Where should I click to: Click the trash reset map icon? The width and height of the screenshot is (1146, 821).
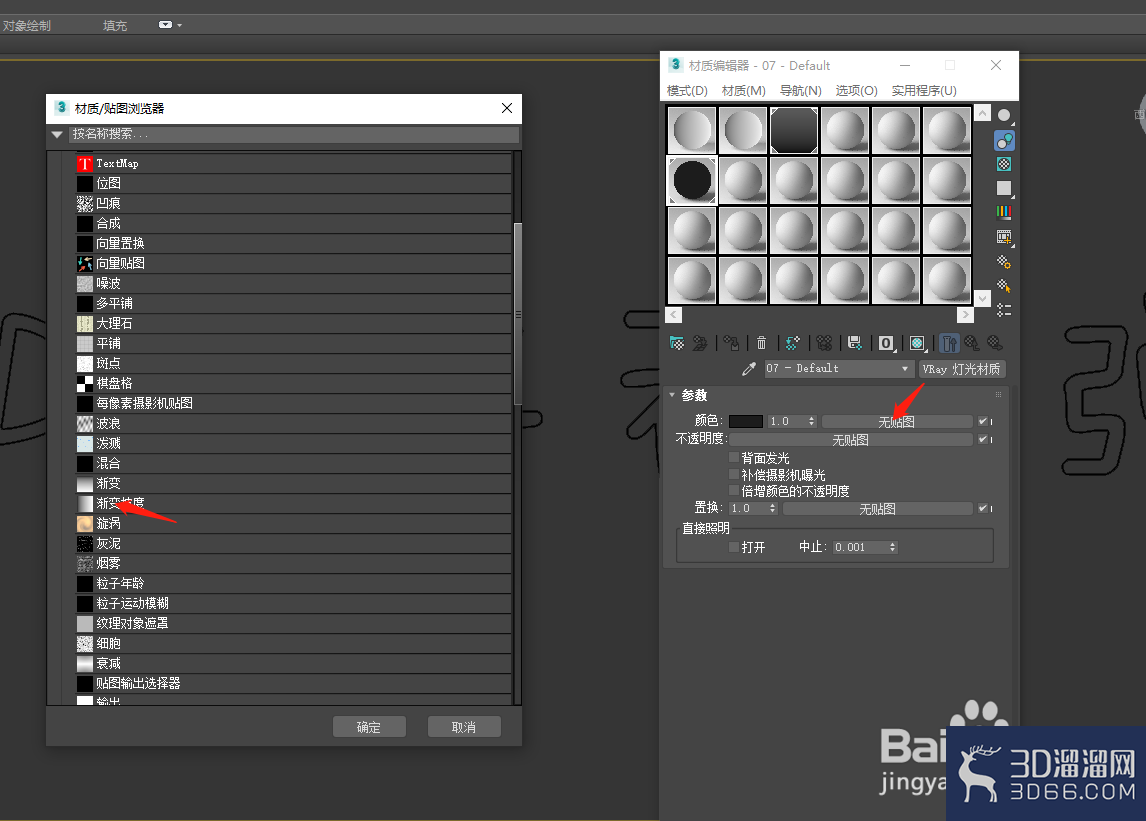pyautogui.click(x=762, y=343)
